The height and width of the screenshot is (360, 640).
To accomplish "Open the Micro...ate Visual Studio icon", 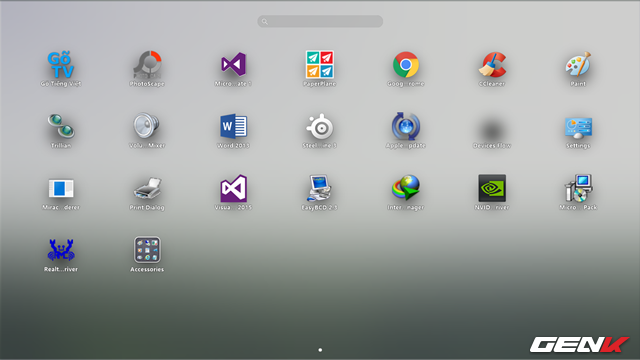I will point(233,64).
